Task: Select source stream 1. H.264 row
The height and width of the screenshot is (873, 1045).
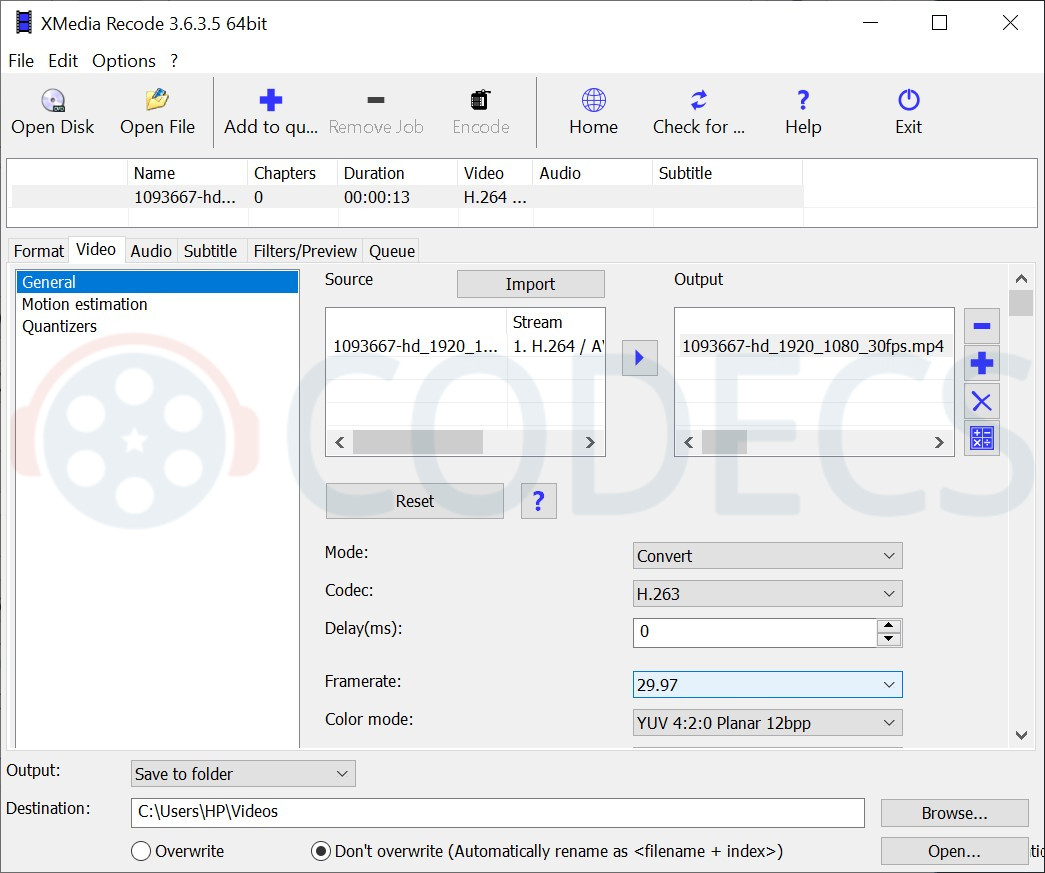Action: (465, 347)
